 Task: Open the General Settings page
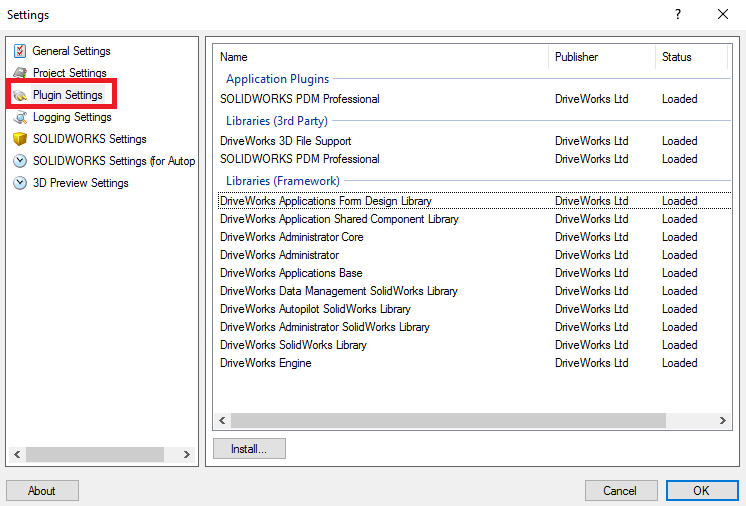coord(71,51)
